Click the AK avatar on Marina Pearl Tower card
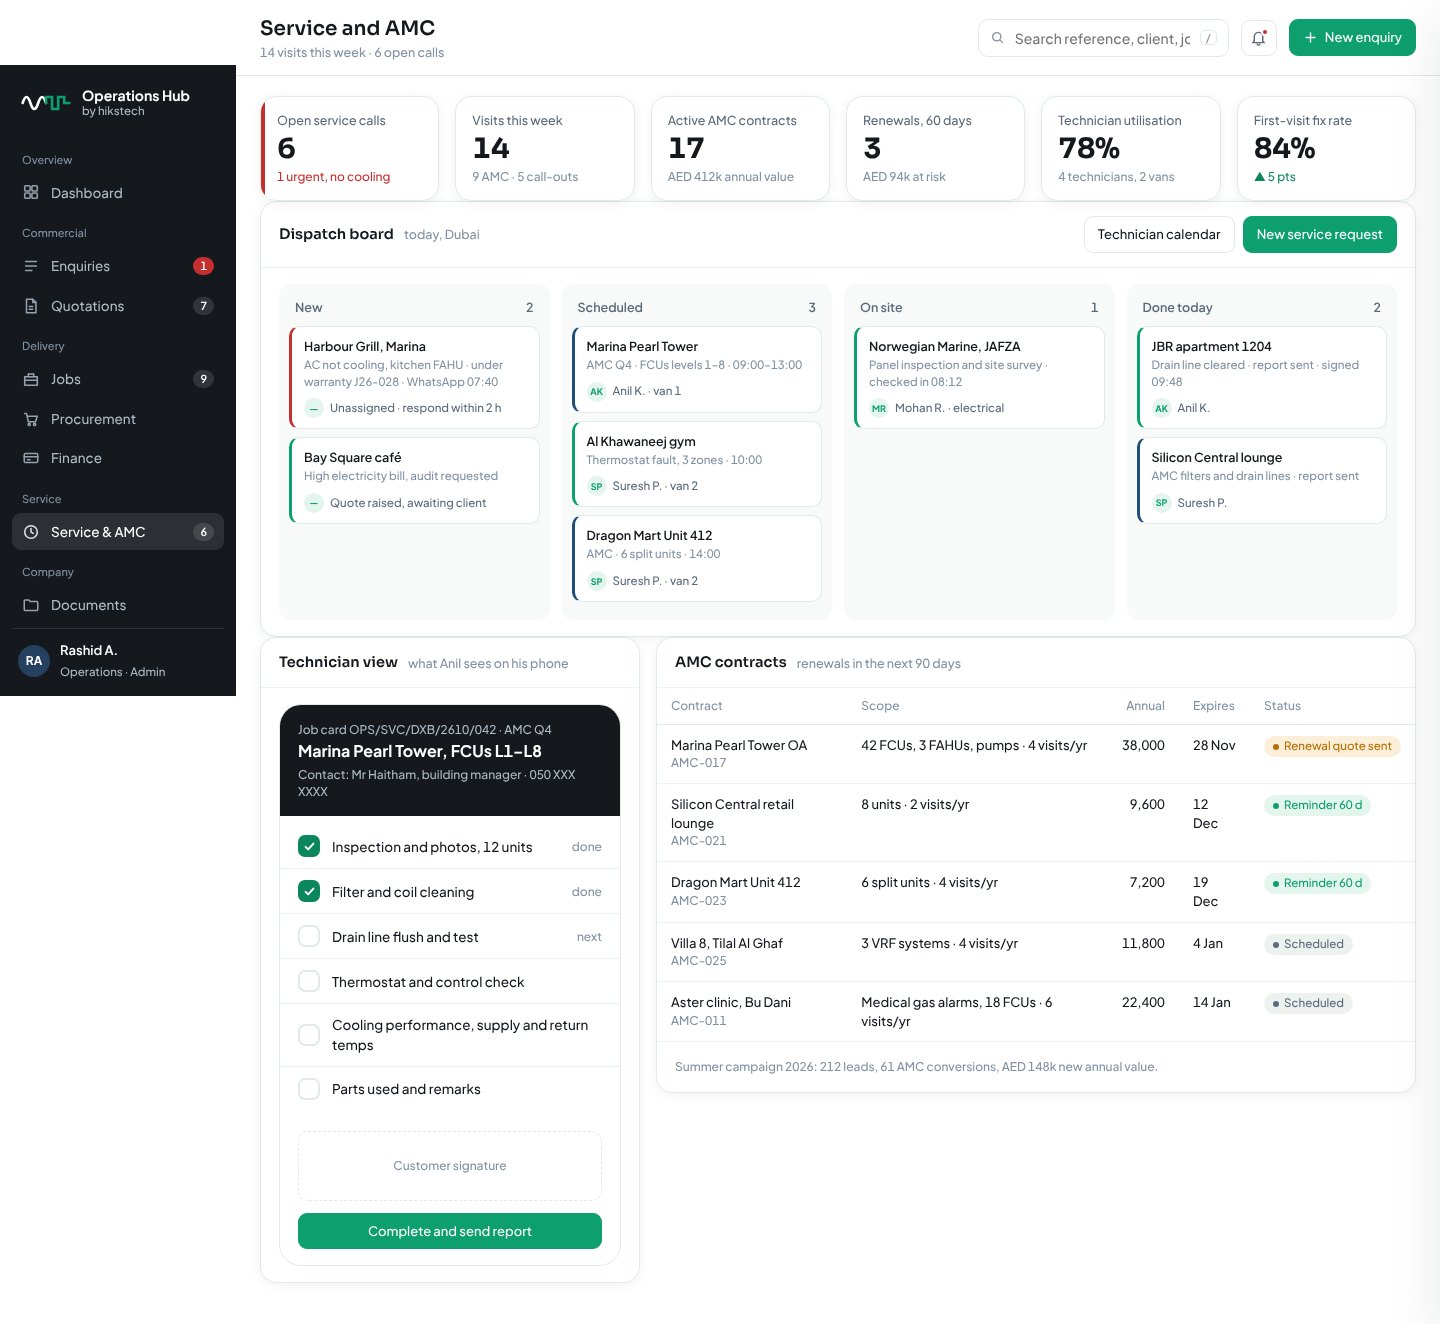1440x1324 pixels. 596,391
